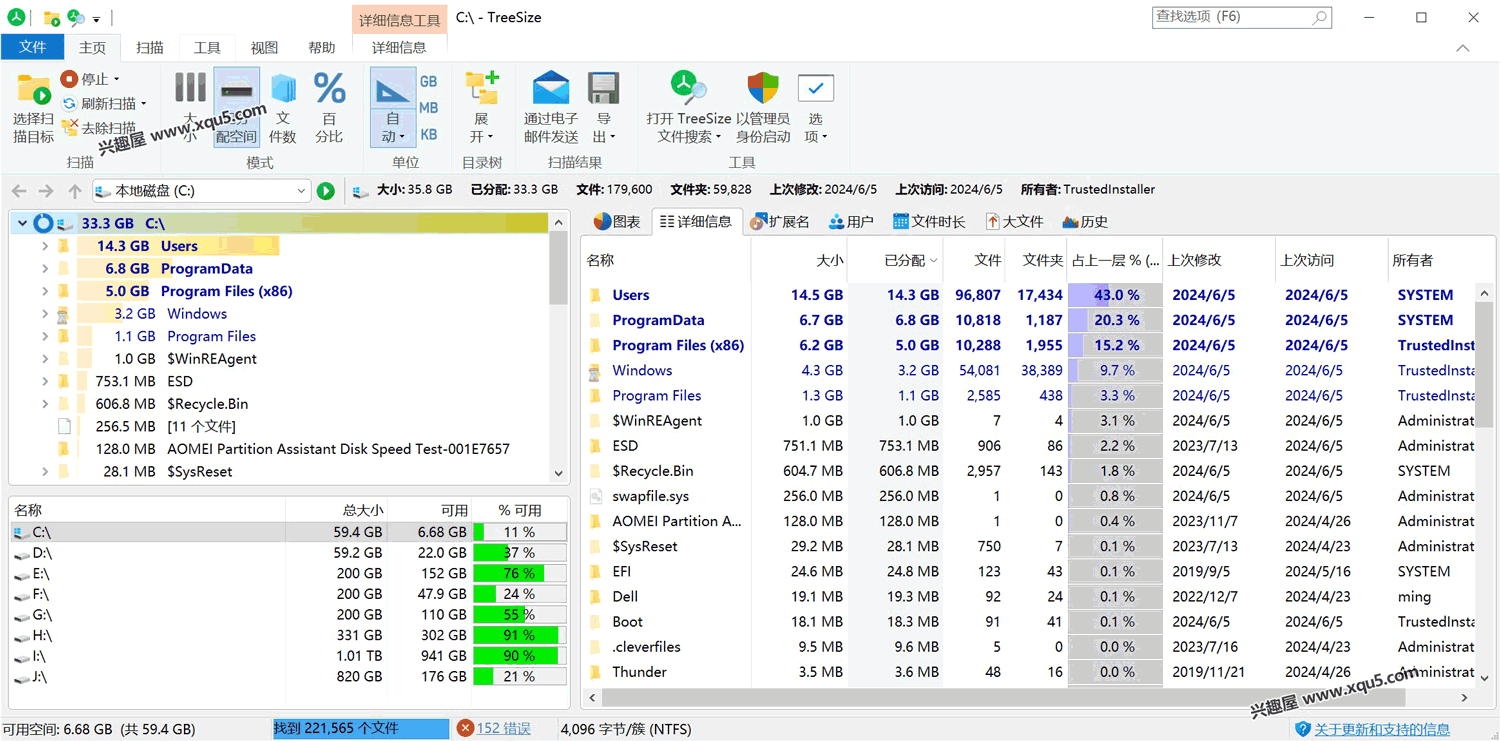1500x741 pixels.
Task: Open the History (历史) panel tab
Action: (1086, 222)
